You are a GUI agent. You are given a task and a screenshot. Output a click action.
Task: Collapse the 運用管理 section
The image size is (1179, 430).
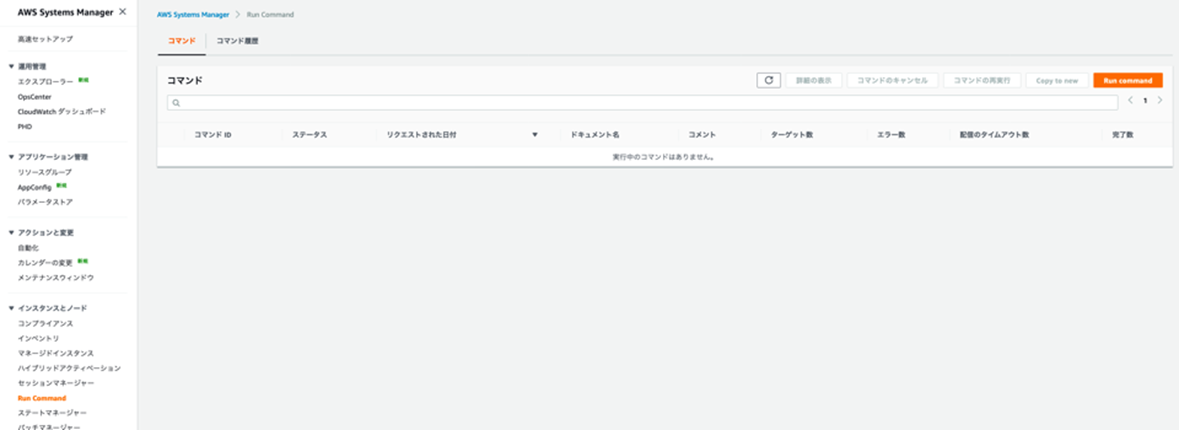tap(11, 66)
